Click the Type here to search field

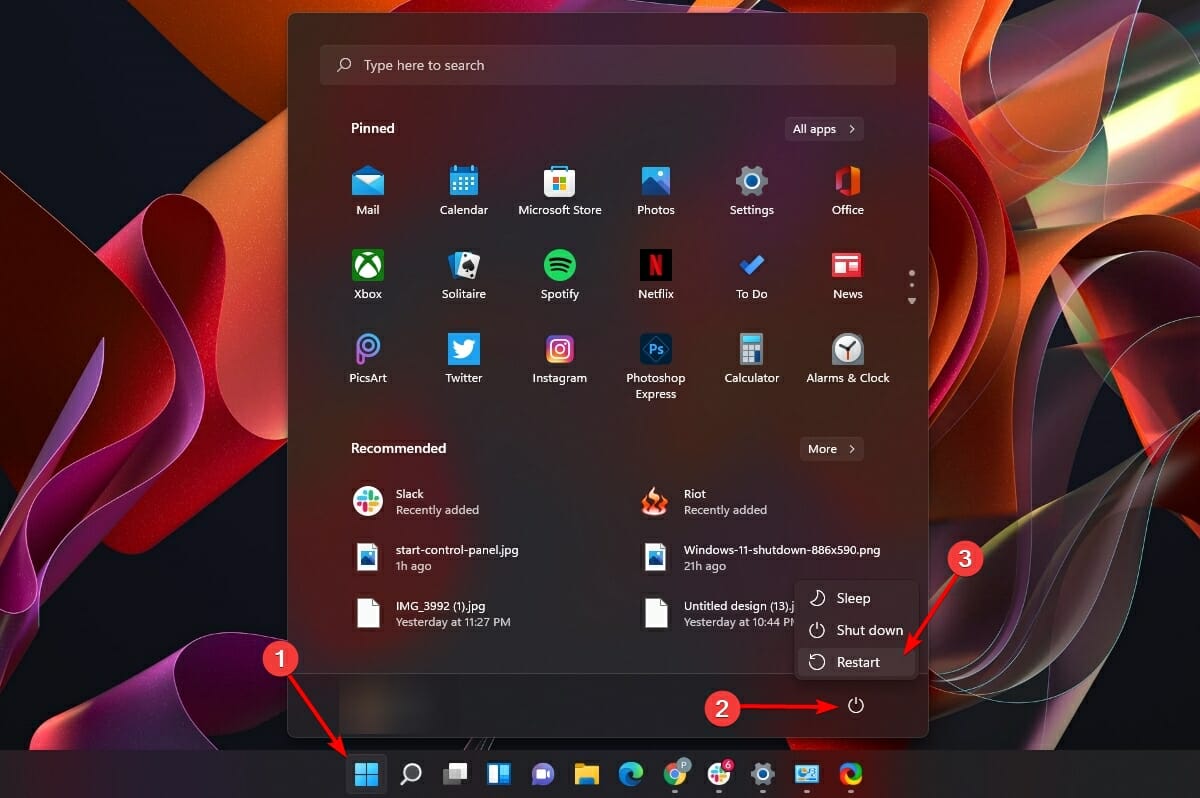tap(608, 65)
